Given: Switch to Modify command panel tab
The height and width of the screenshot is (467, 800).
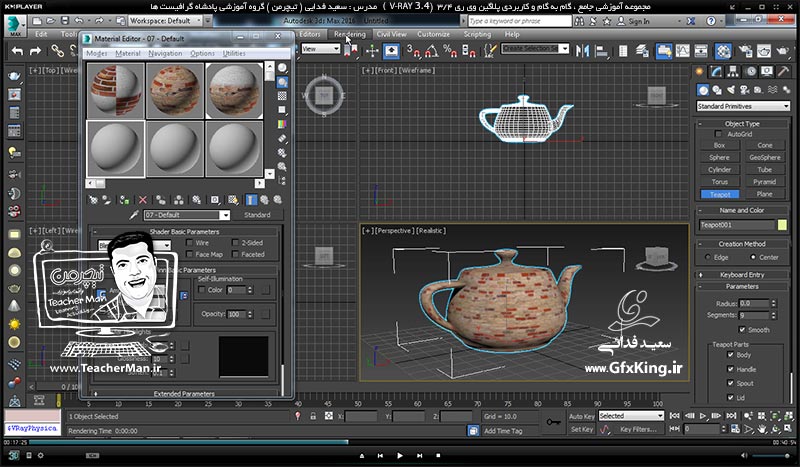Looking at the screenshot, I should tap(716, 71).
